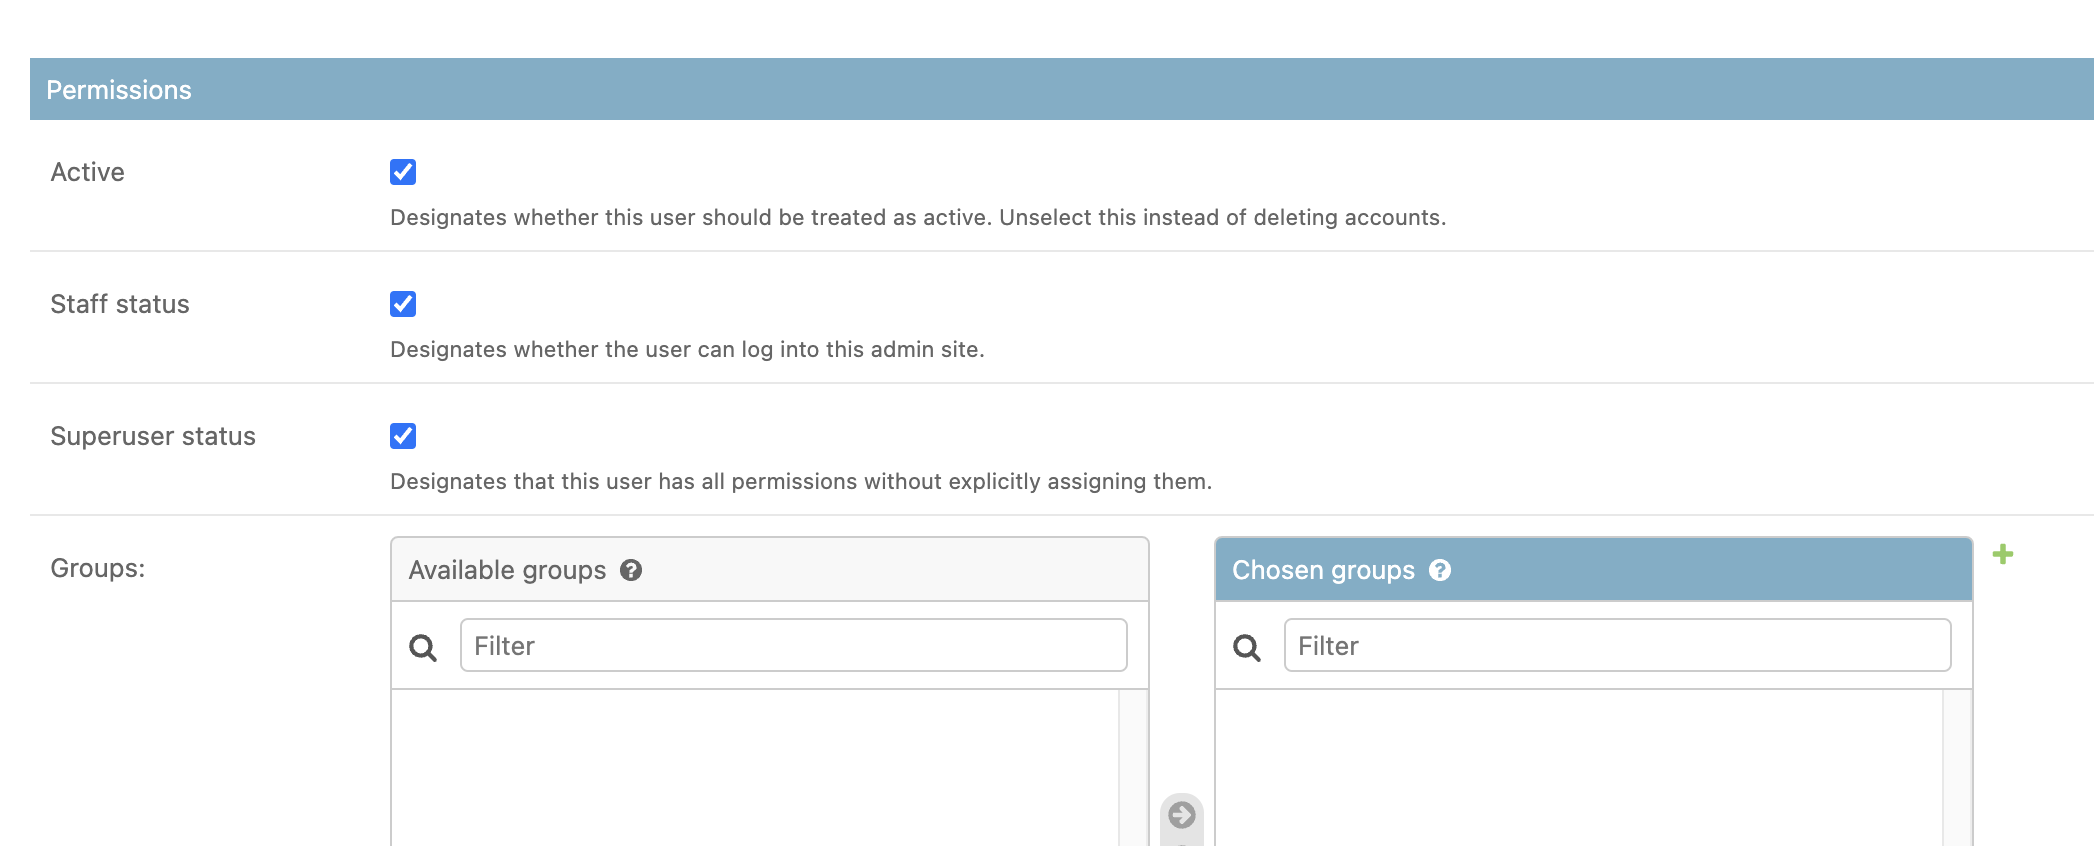The image size is (2094, 846).
Task: Click the right arrow to choose selected groups
Action: click(x=1182, y=816)
